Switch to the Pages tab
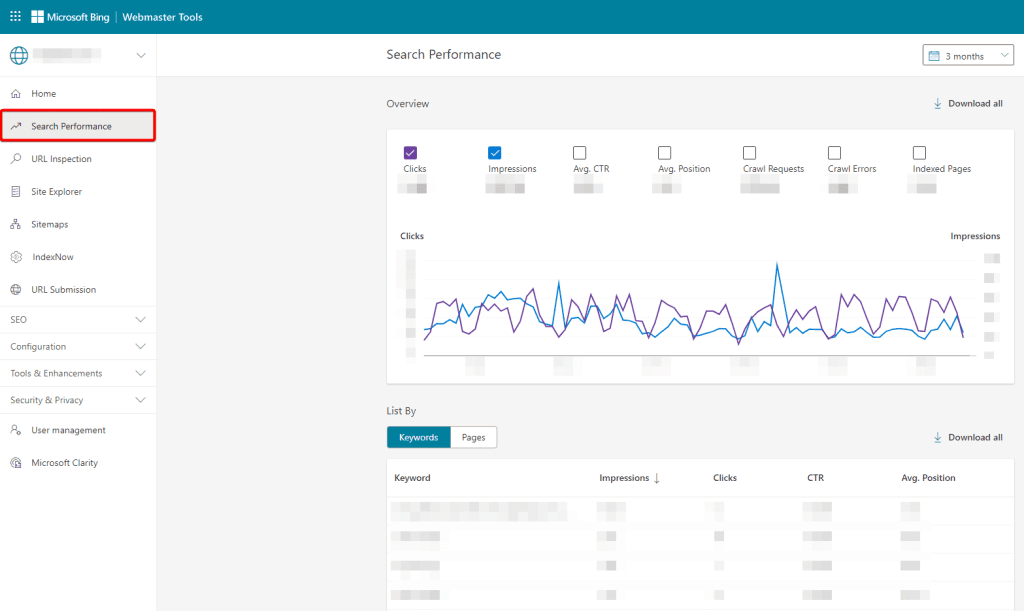This screenshot has height=611, width=1024. (473, 438)
